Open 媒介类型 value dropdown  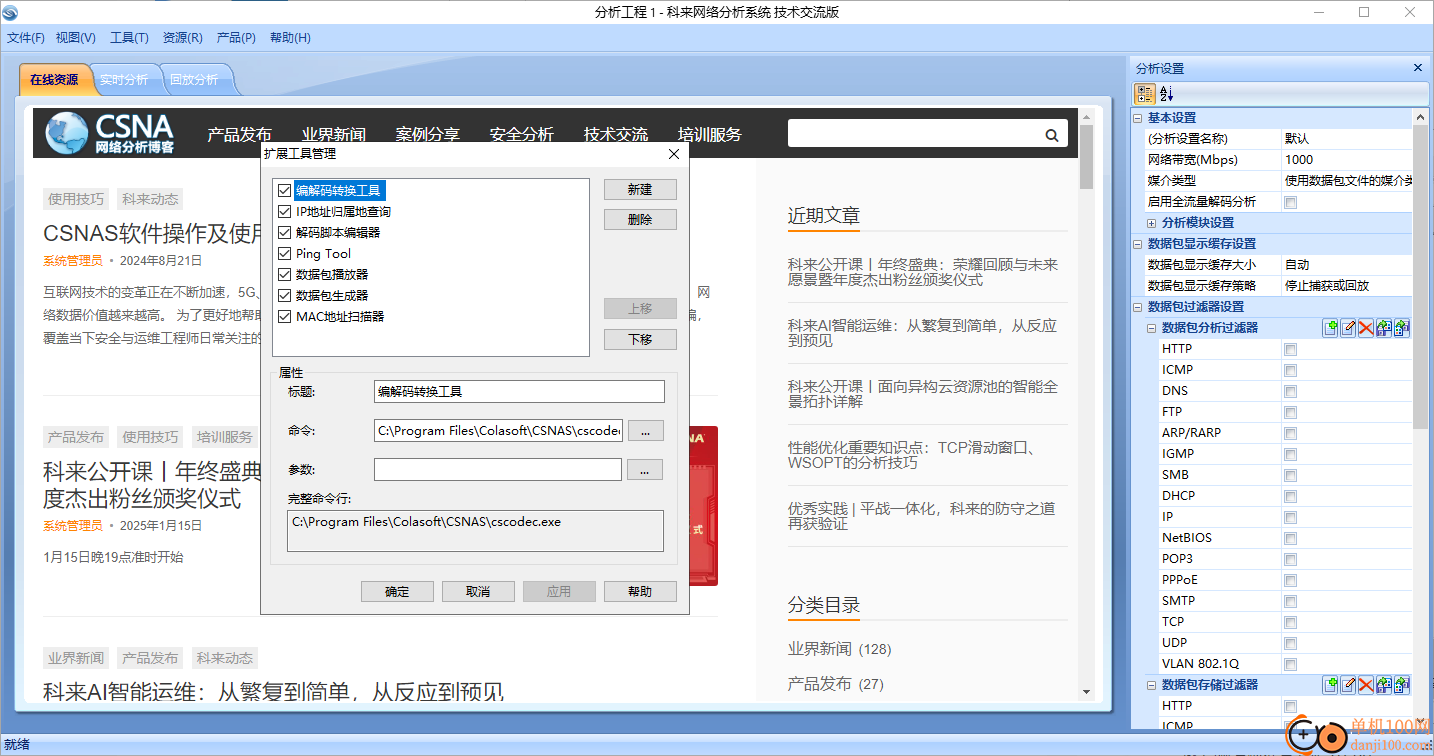[x=1347, y=181]
